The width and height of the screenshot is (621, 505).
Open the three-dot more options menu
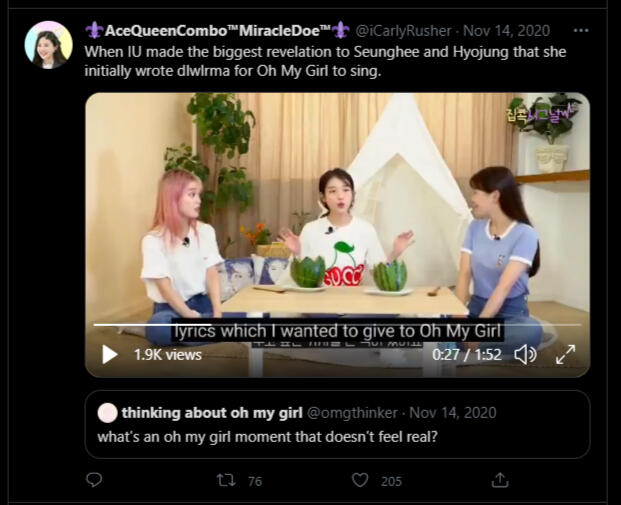pos(581,30)
